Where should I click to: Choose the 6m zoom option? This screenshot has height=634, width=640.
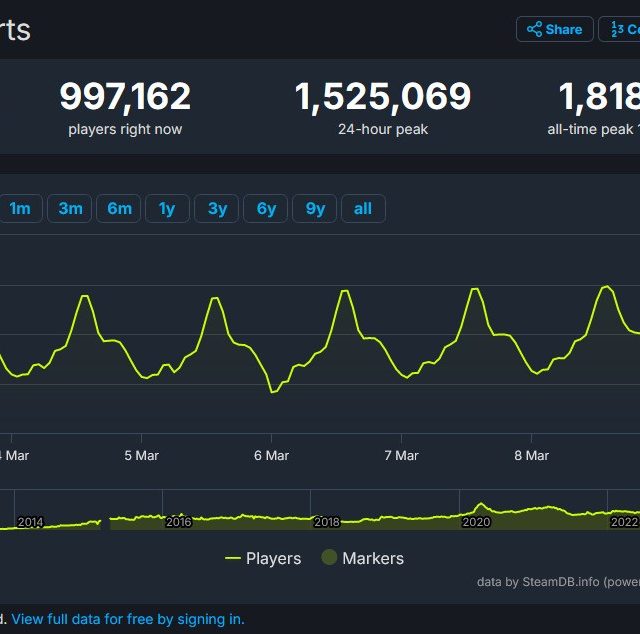pyautogui.click(x=120, y=208)
